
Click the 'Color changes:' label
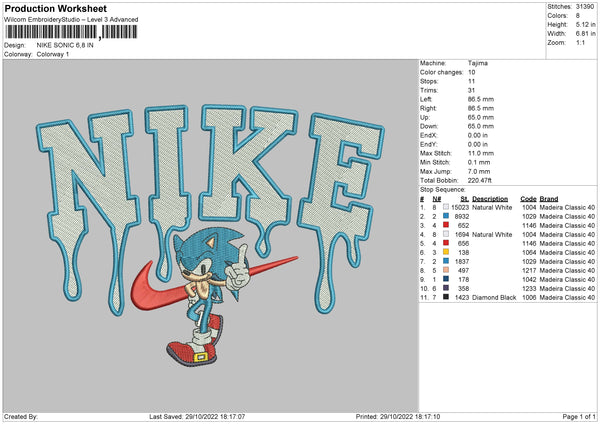point(441,72)
